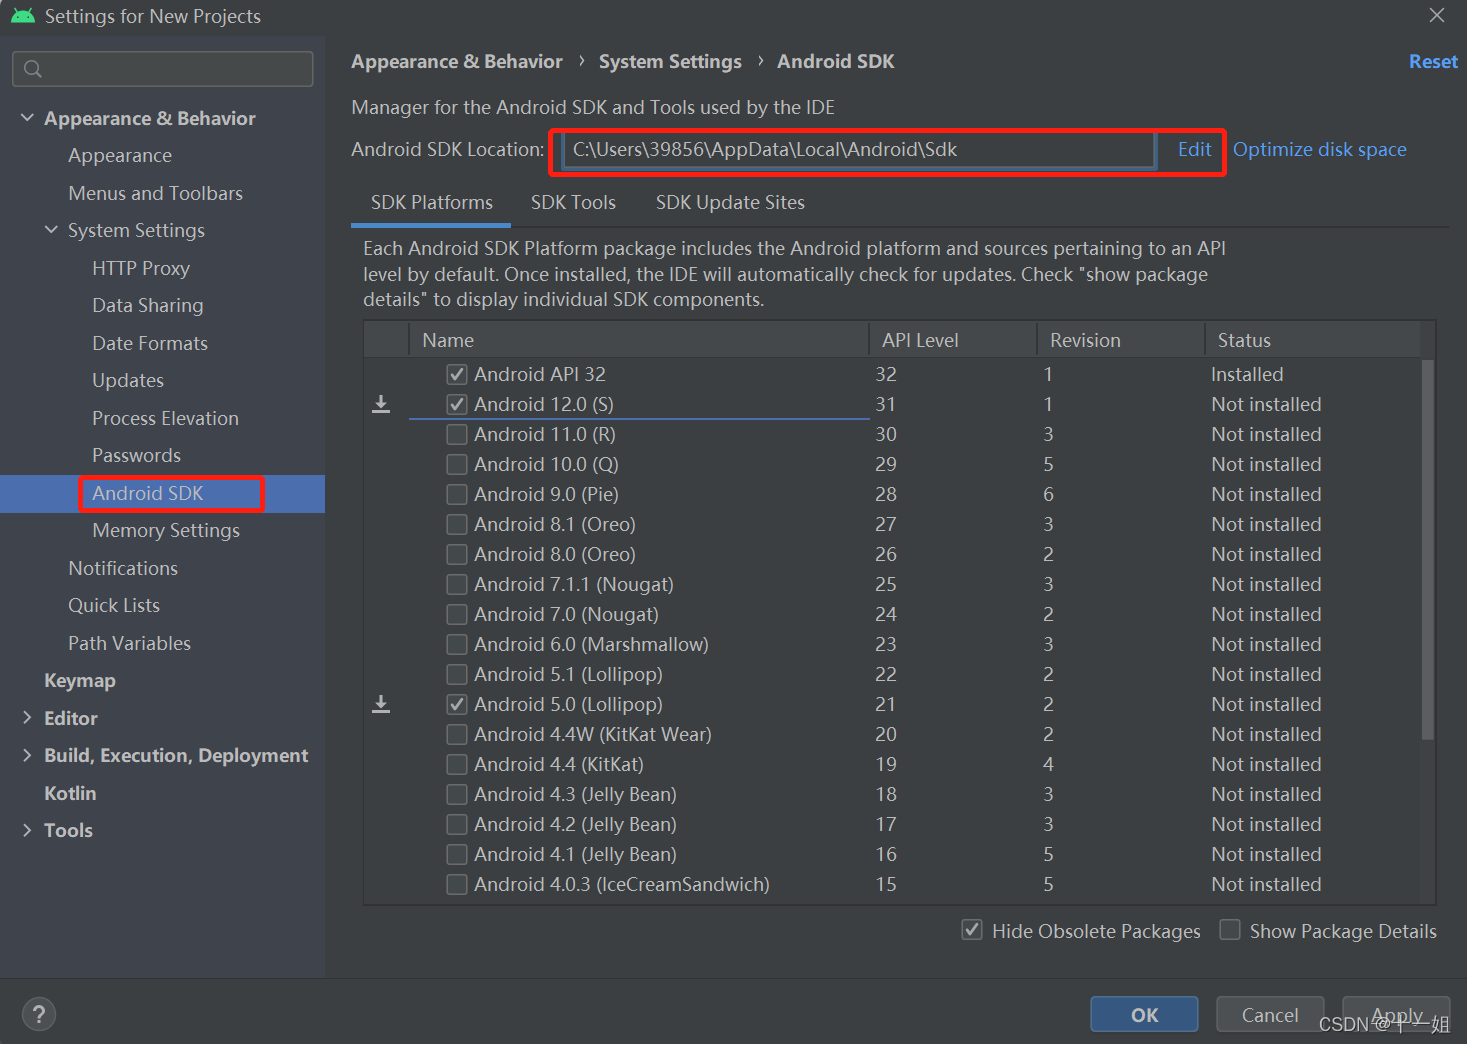Toggle Hide Obsolete Packages checkbox
The height and width of the screenshot is (1044, 1467).
pos(972,930)
